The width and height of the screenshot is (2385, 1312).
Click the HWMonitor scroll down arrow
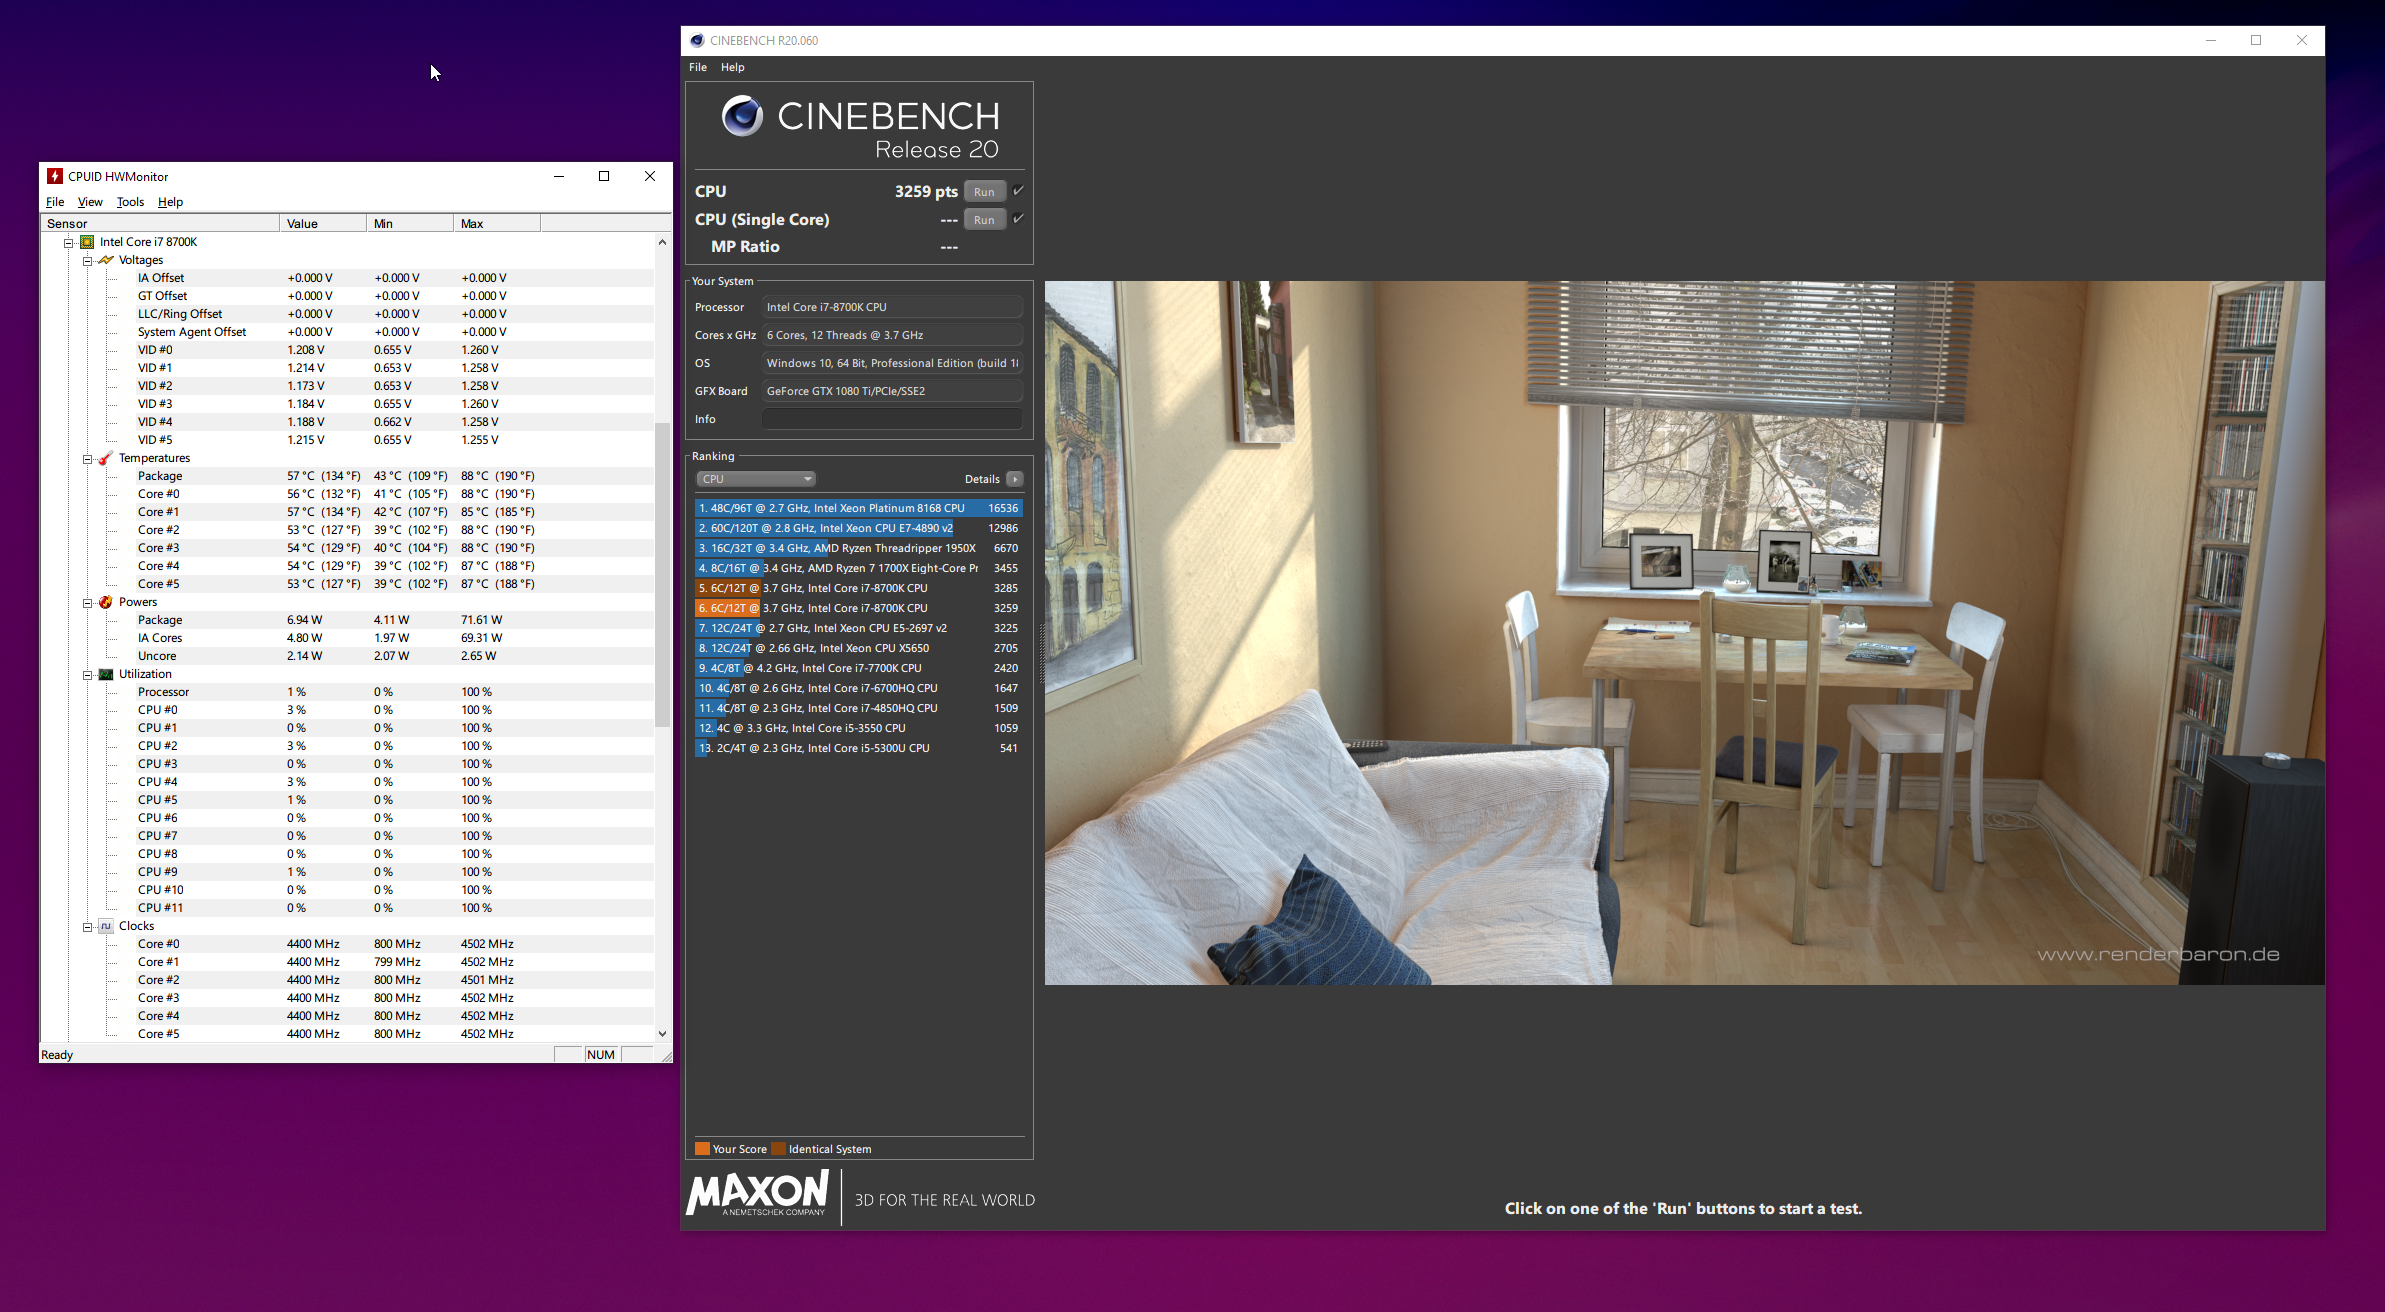pyautogui.click(x=662, y=1034)
